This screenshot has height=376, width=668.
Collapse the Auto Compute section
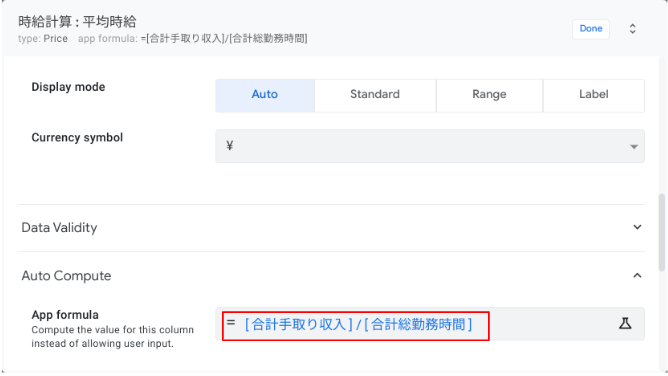click(x=331, y=276)
